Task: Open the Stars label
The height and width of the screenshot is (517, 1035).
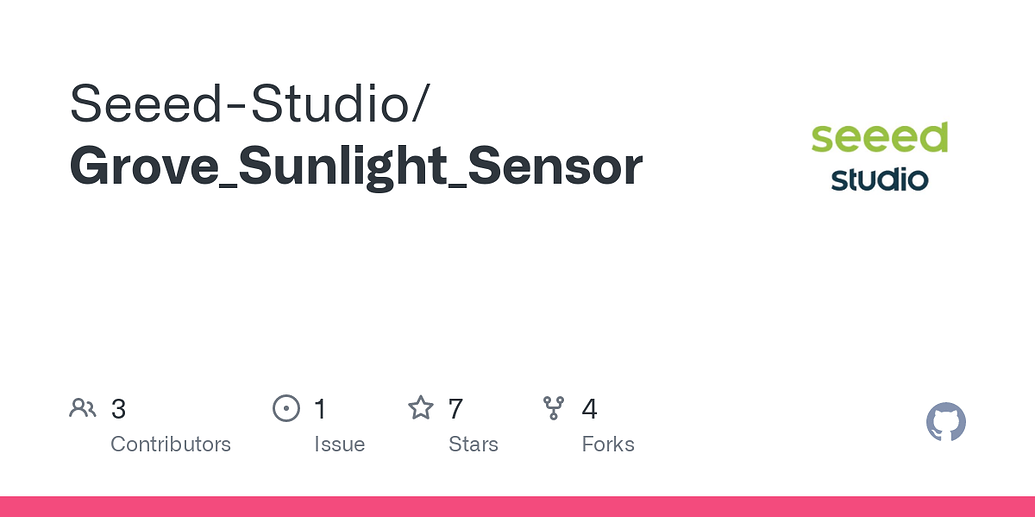Action: pos(473,444)
